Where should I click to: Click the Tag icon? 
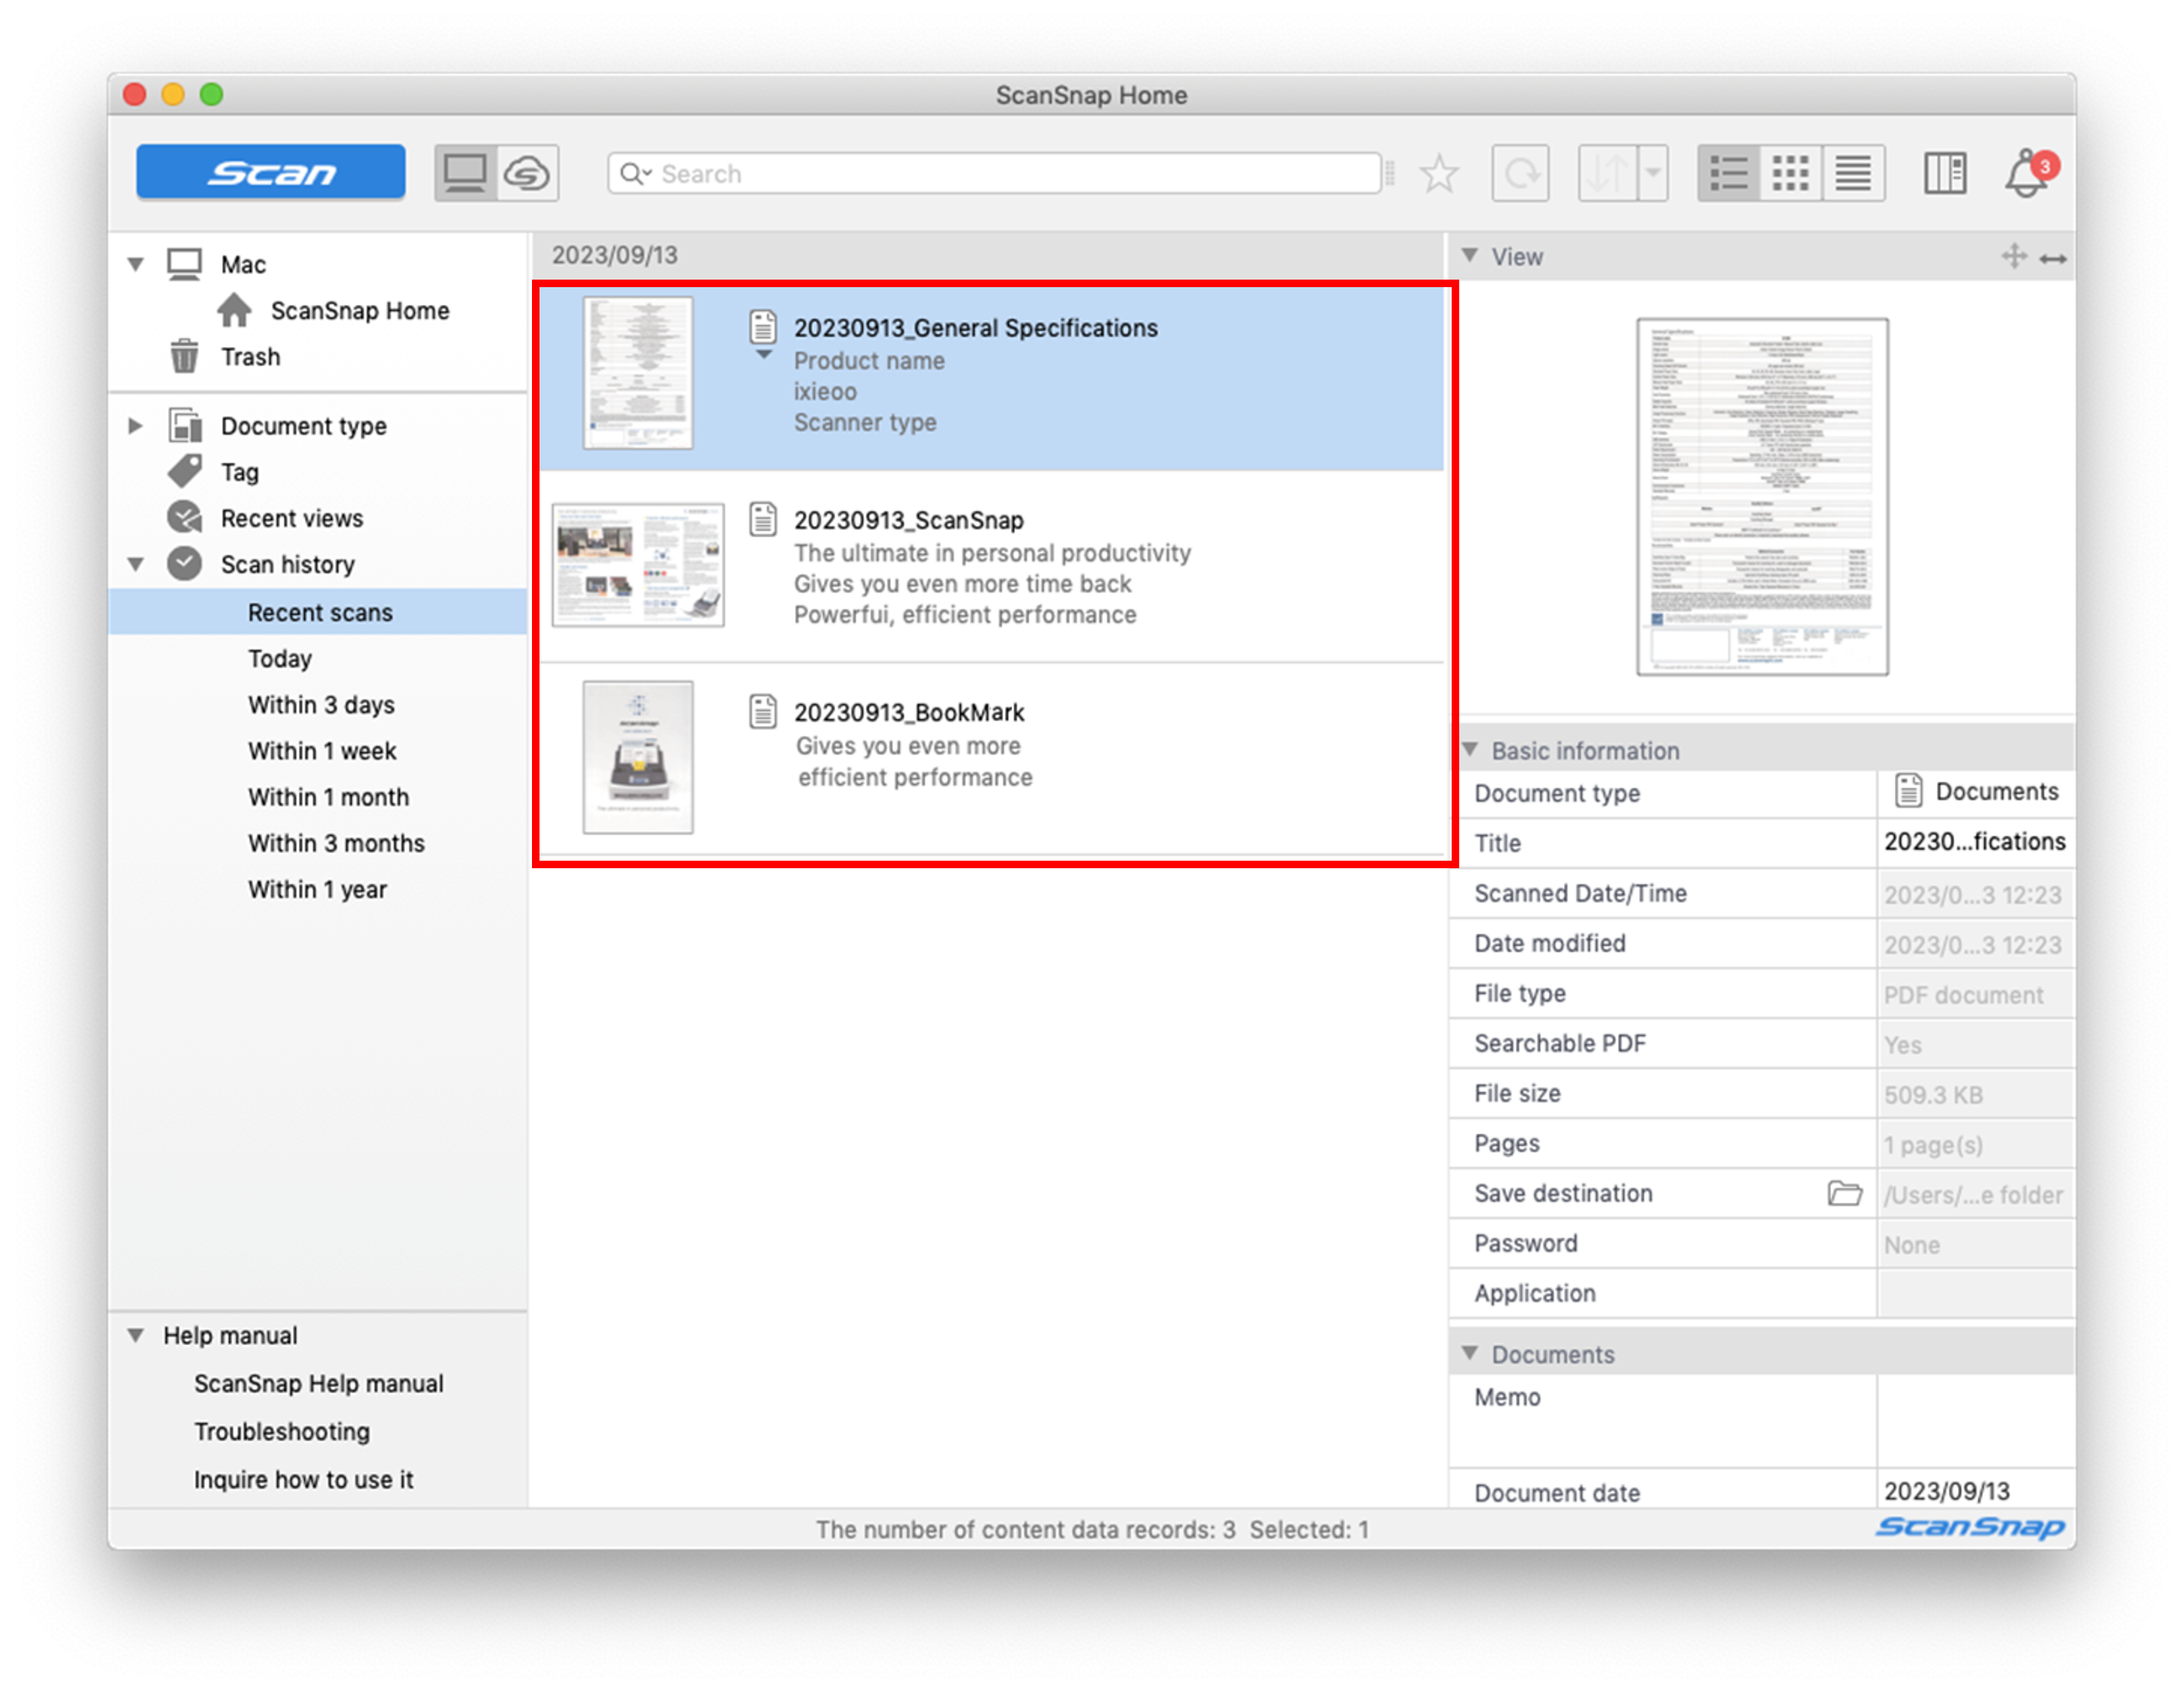185,471
